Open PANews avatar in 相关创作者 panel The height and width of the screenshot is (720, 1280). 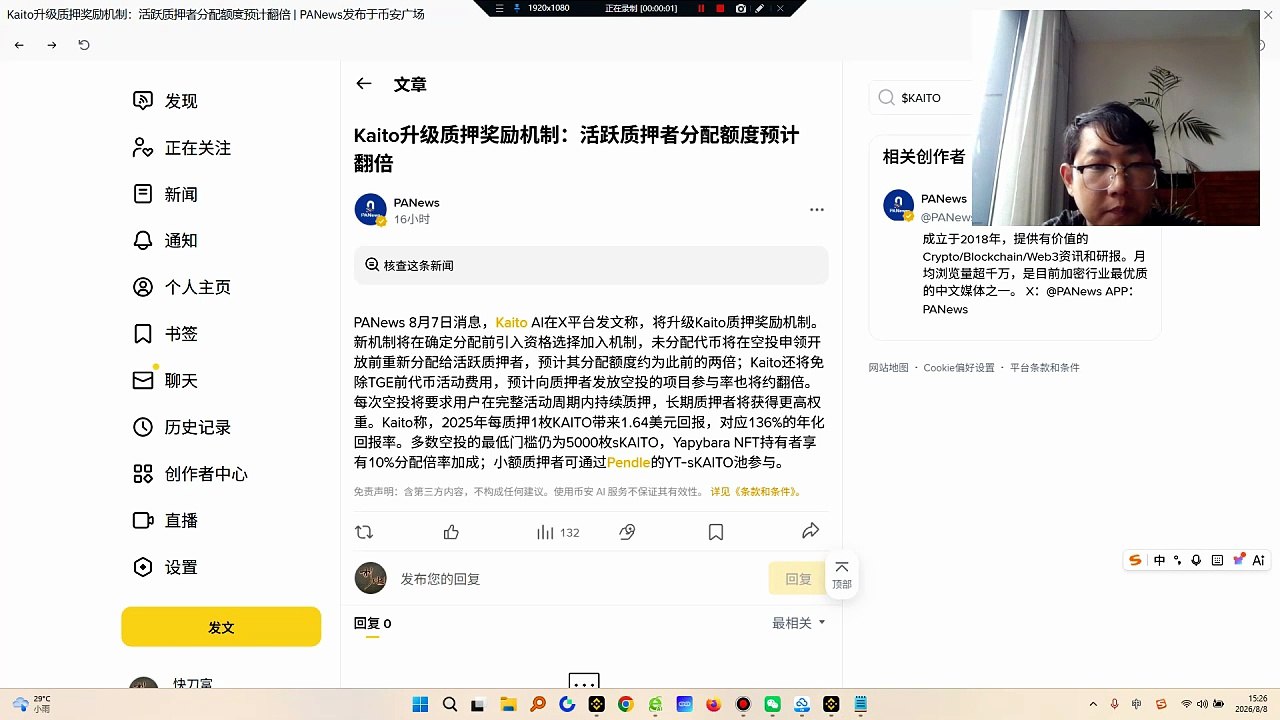[898, 205]
